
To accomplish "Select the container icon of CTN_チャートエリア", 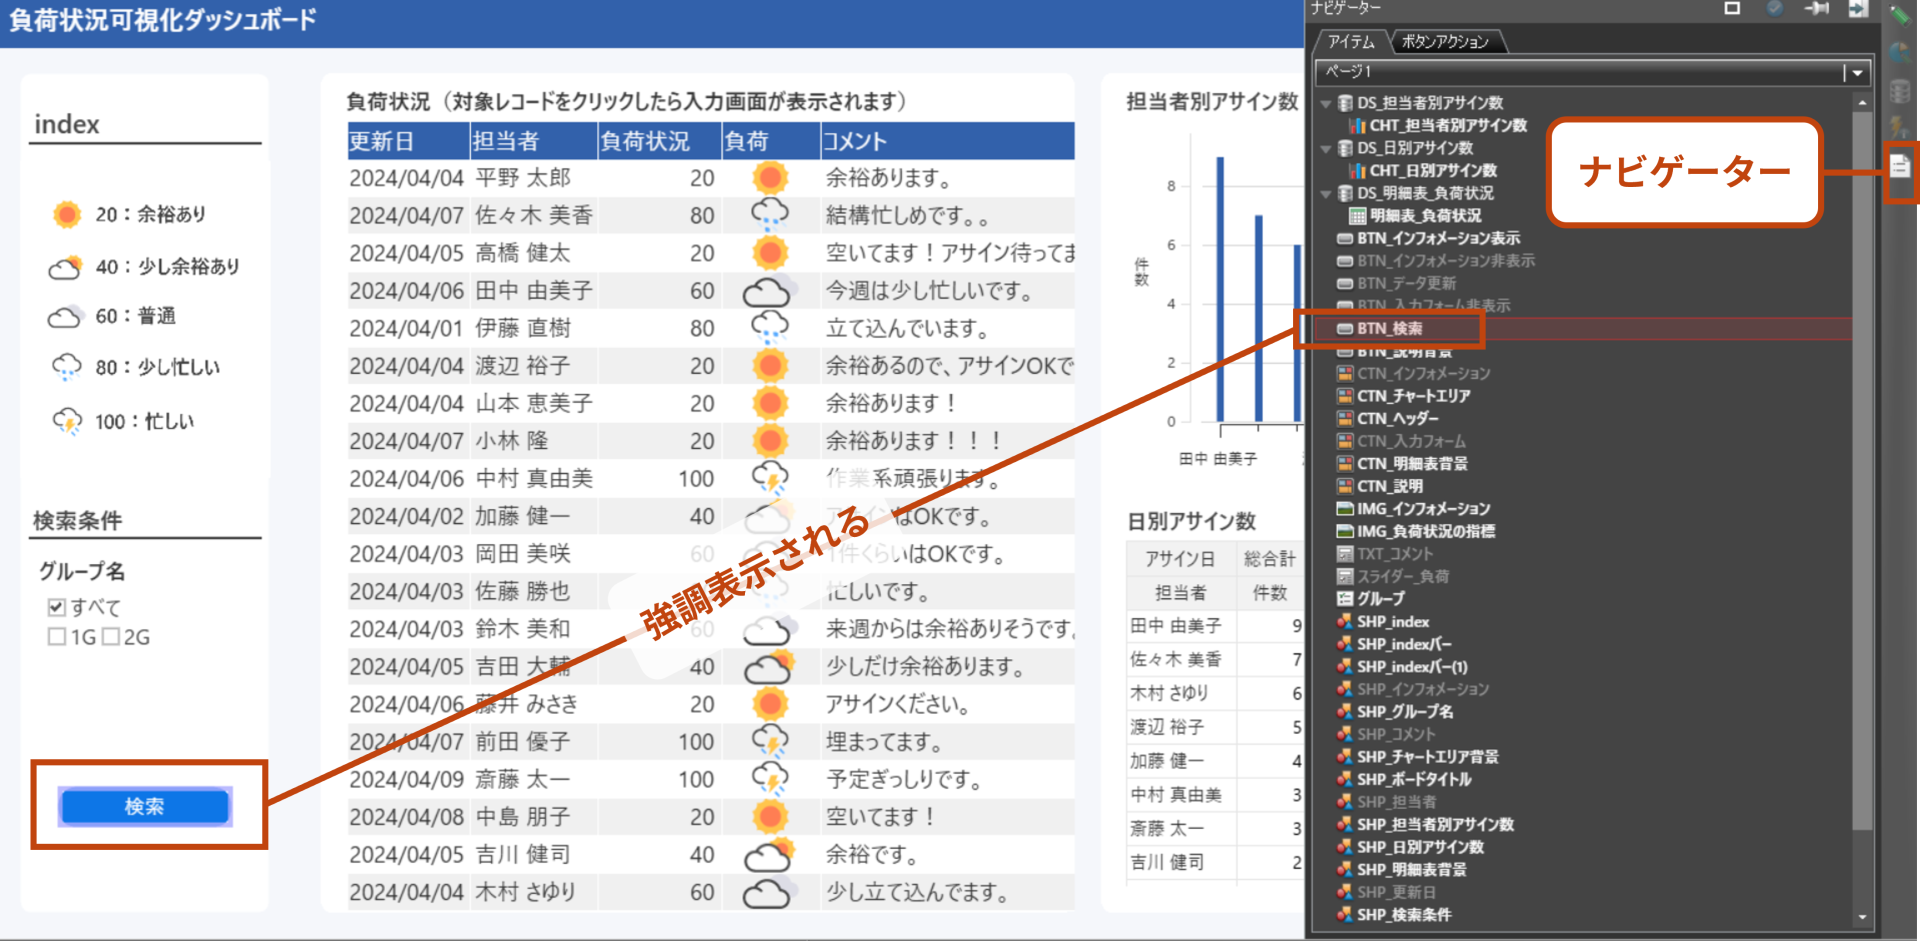I will [1346, 397].
